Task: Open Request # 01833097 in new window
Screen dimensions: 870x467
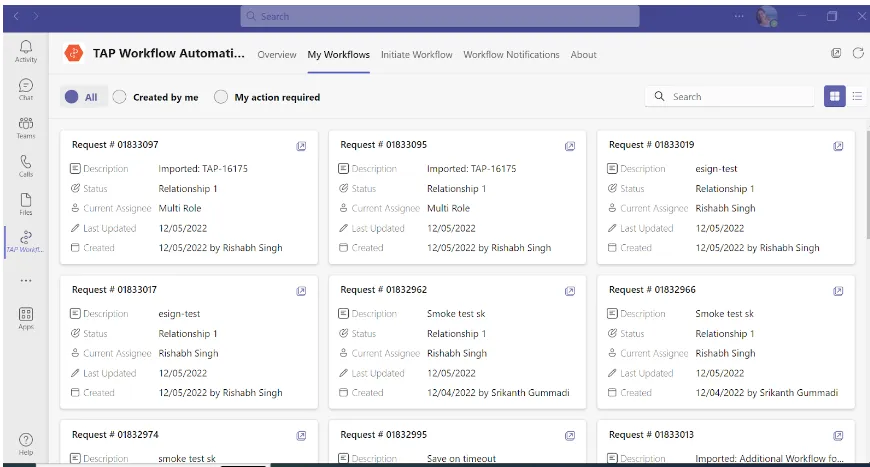Action: (x=301, y=146)
